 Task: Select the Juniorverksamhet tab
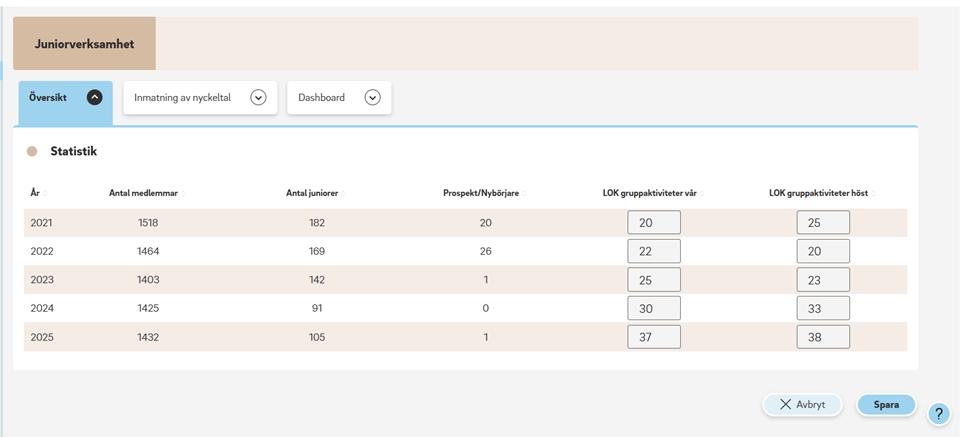(x=84, y=44)
